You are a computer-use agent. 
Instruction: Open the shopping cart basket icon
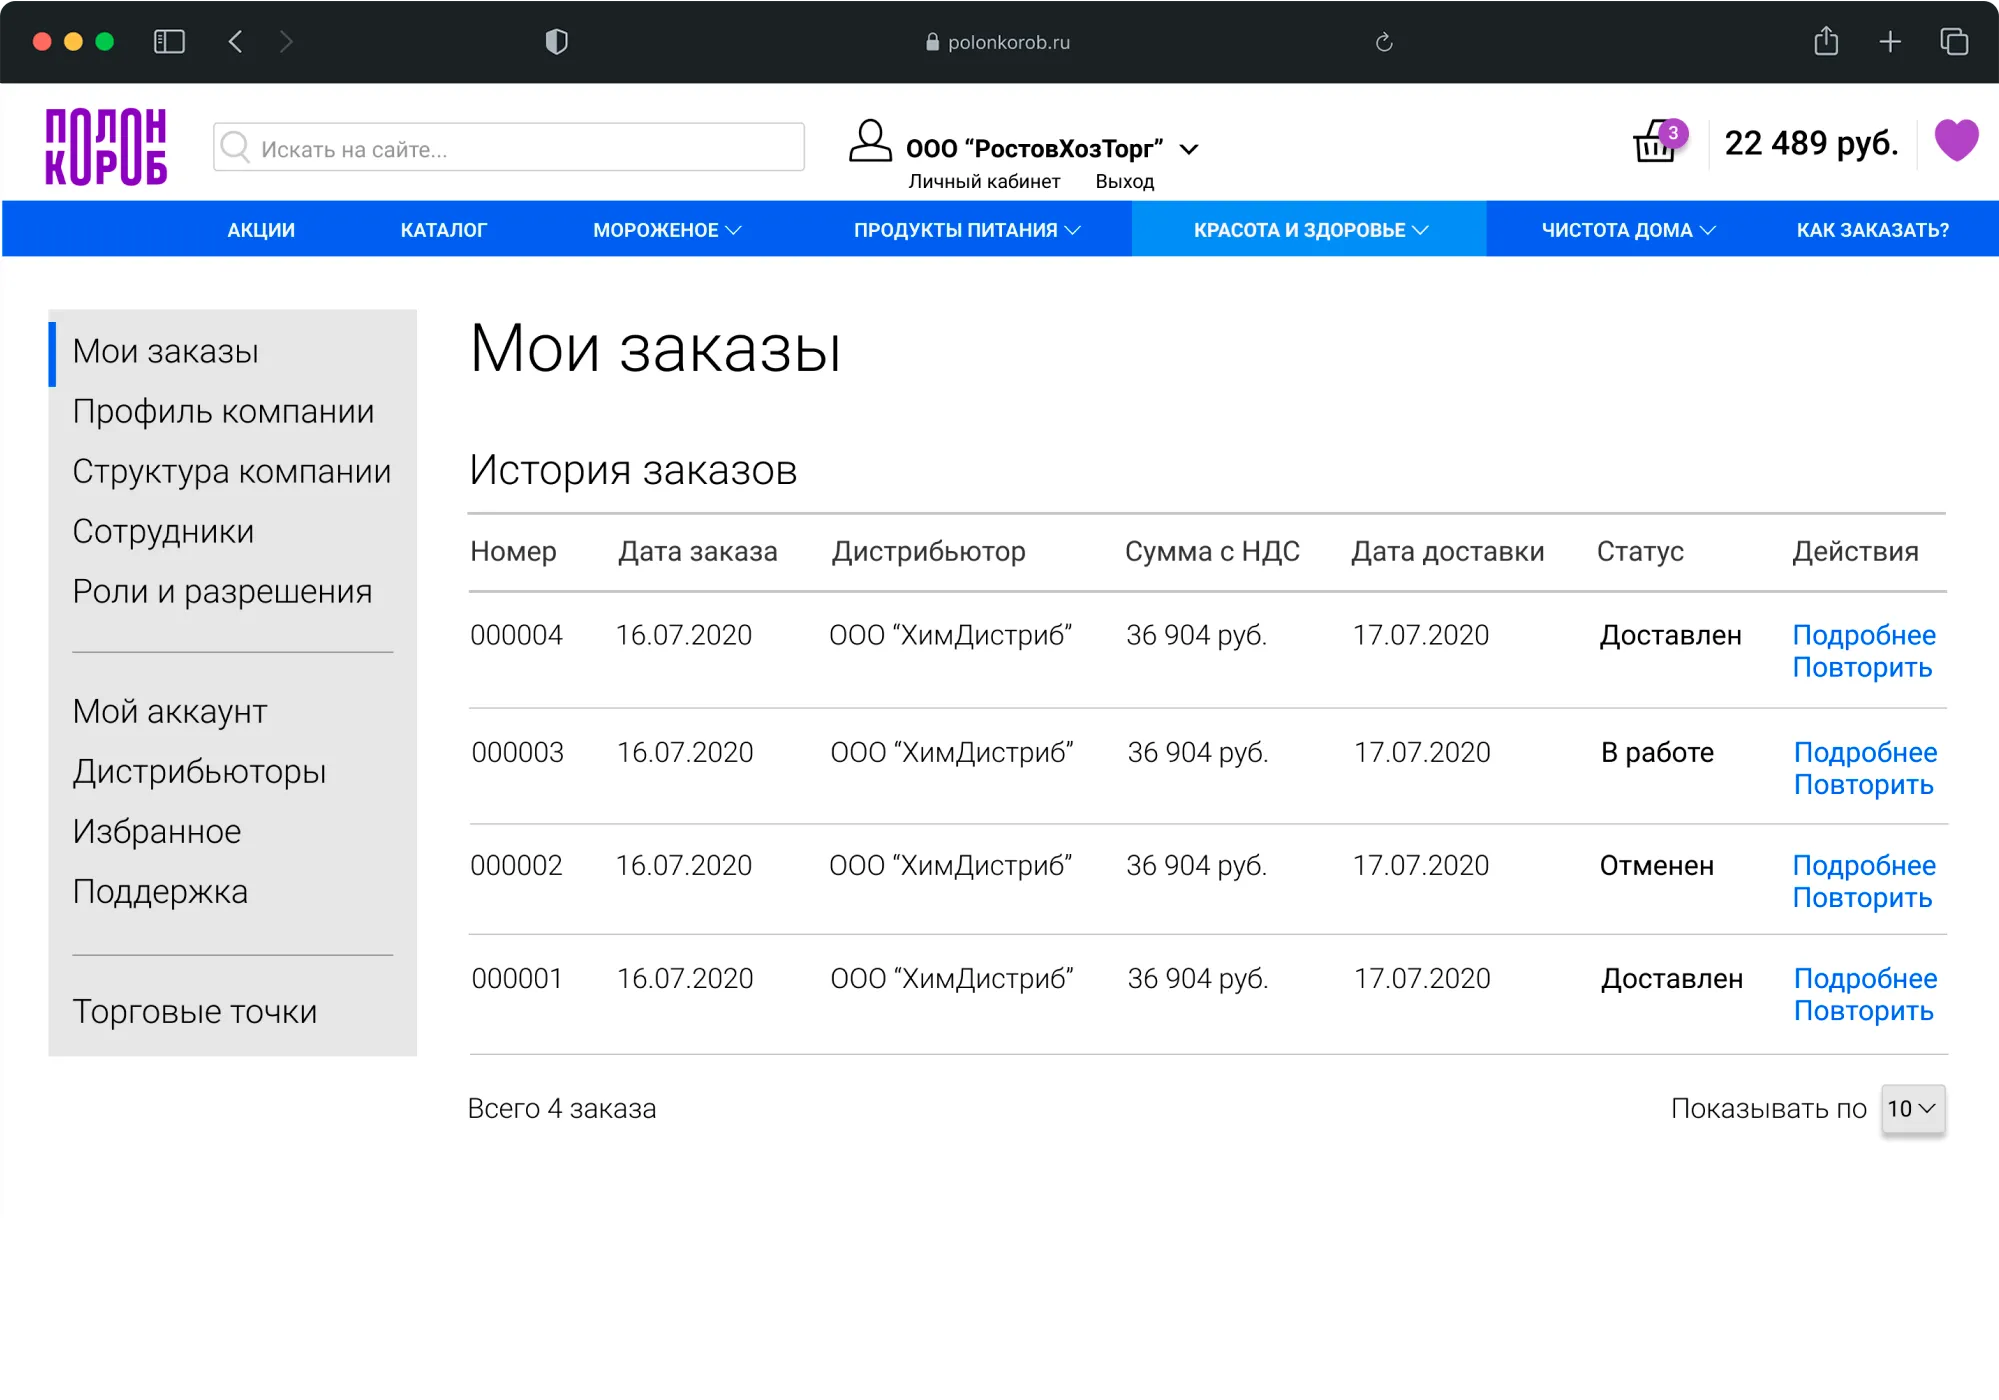click(1655, 144)
